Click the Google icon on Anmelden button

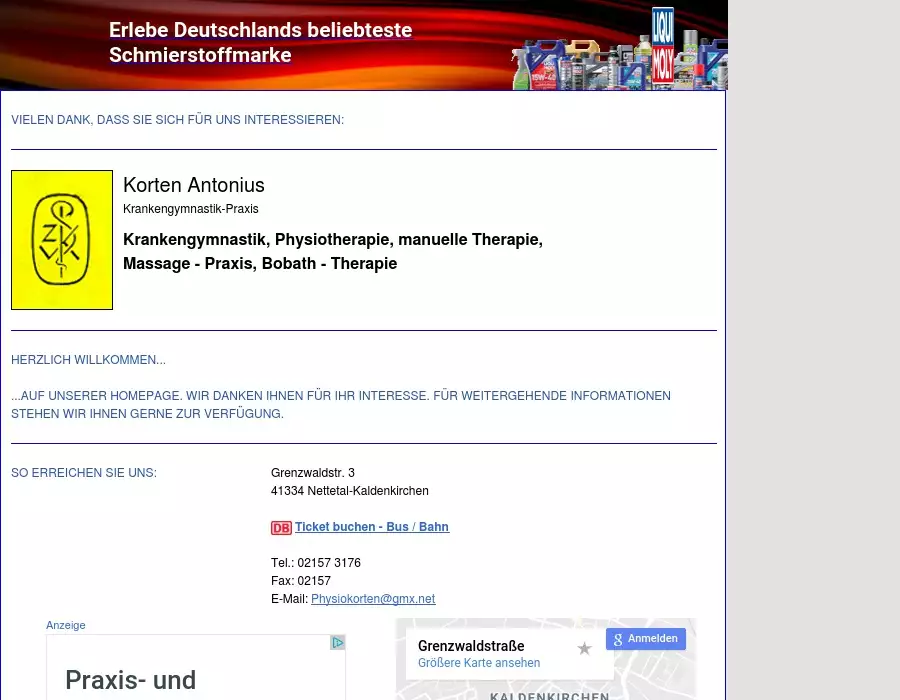[619, 639]
